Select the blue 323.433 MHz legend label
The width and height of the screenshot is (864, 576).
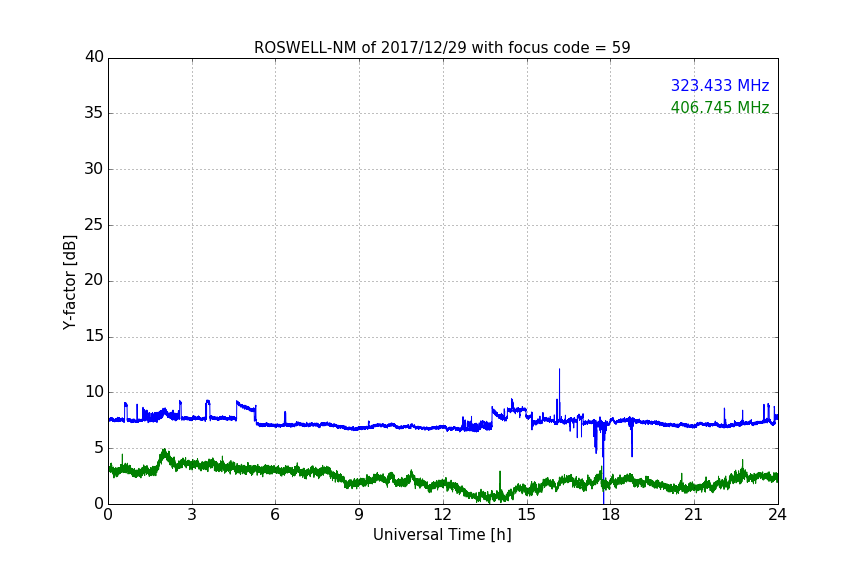click(x=720, y=85)
